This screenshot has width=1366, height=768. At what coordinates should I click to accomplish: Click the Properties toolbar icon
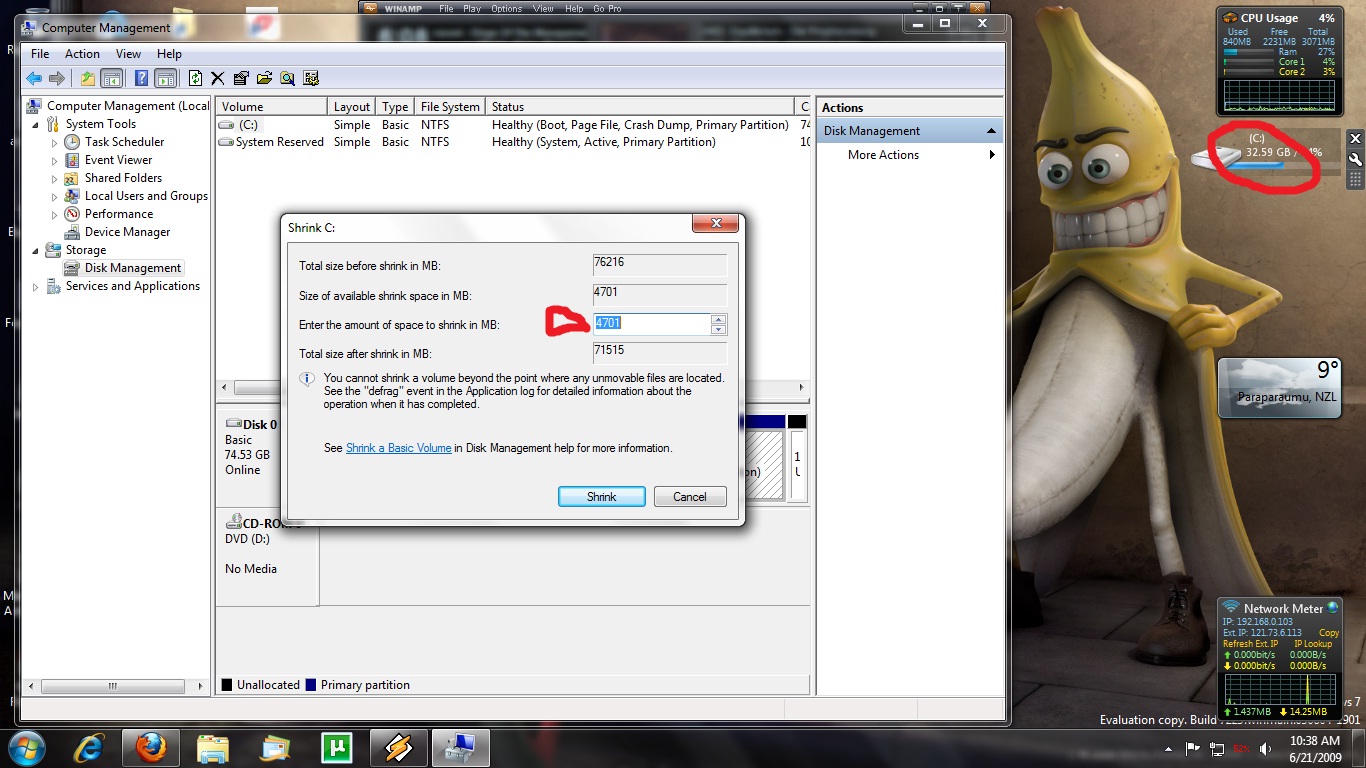(241, 78)
